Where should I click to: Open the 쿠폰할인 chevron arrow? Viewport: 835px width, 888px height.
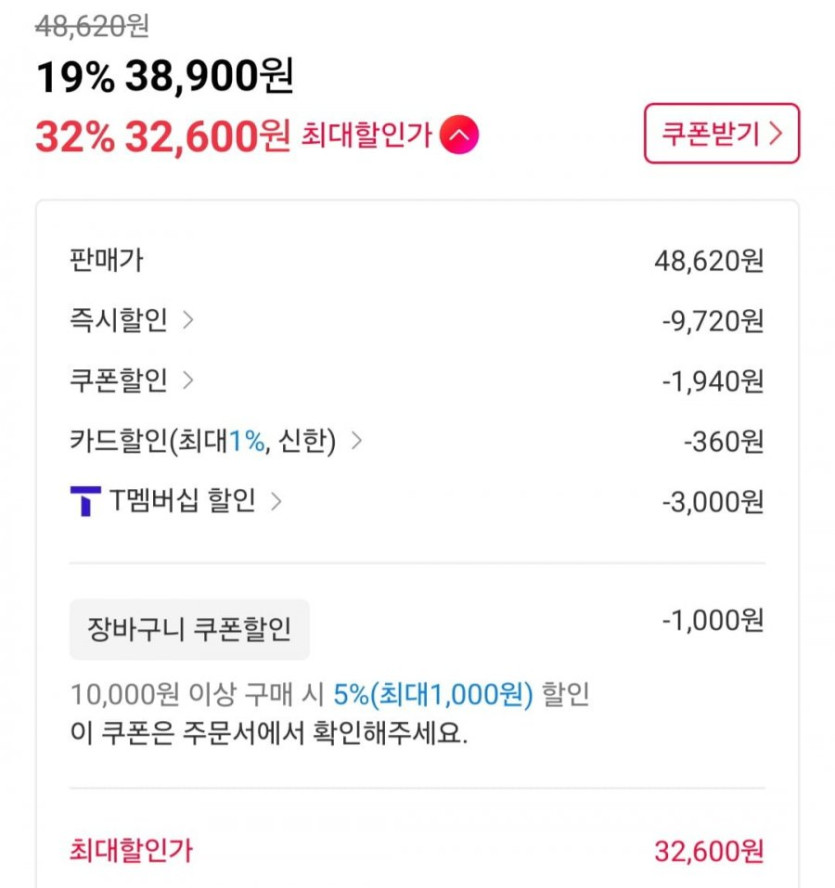pyautogui.click(x=189, y=381)
